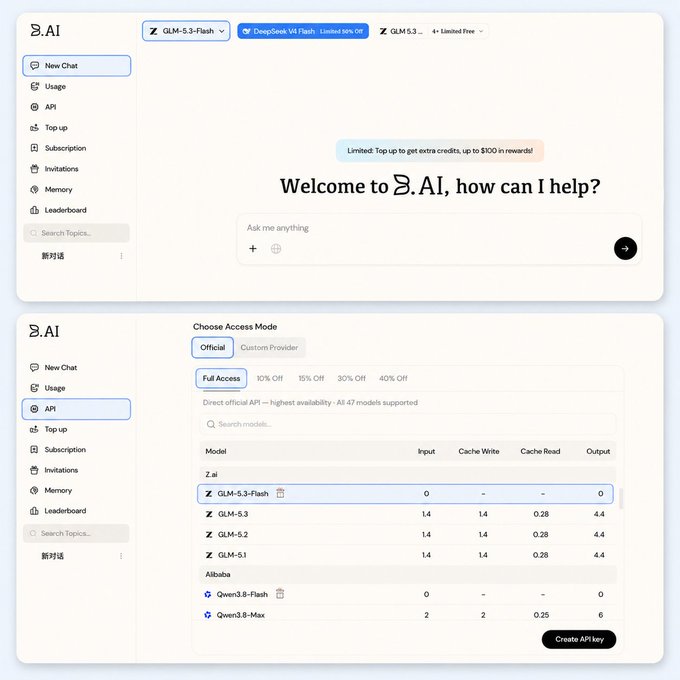This screenshot has height=680, width=680.
Task: Open Usage in the top panel sidebar
Action: click(x=77, y=86)
